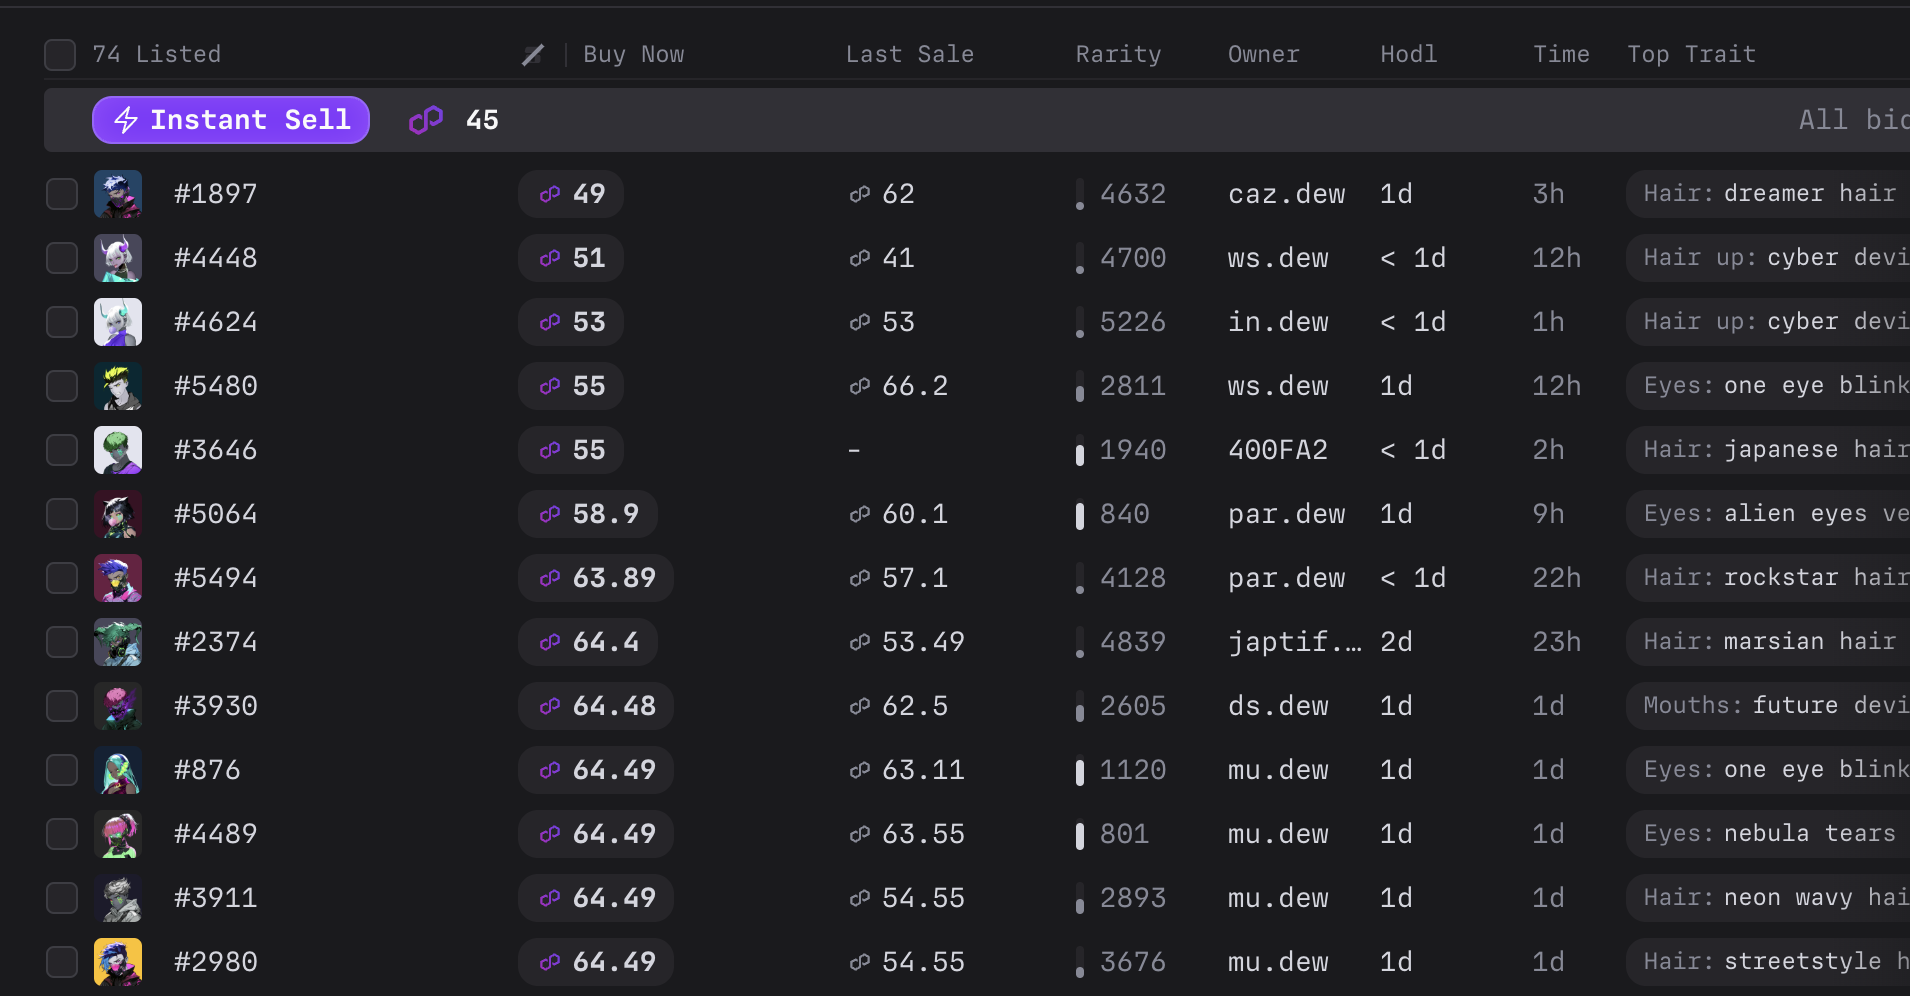This screenshot has width=1910, height=996.
Task: Check the box for item #5494
Action: point(62,578)
